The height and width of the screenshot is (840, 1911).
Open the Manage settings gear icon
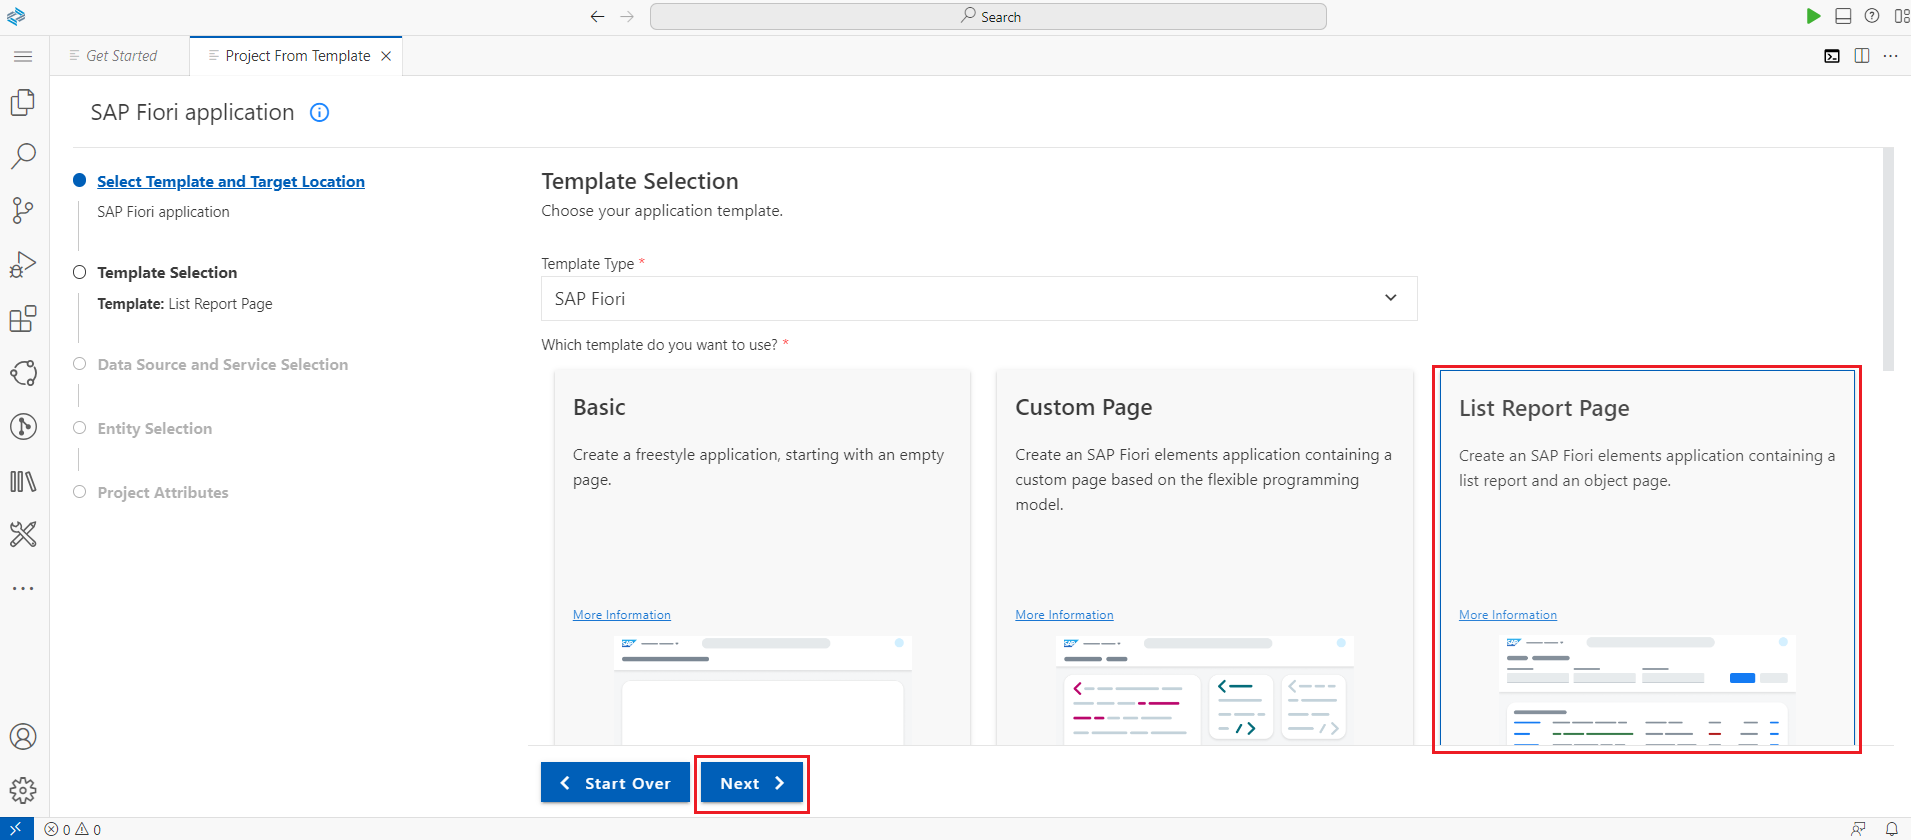23,790
